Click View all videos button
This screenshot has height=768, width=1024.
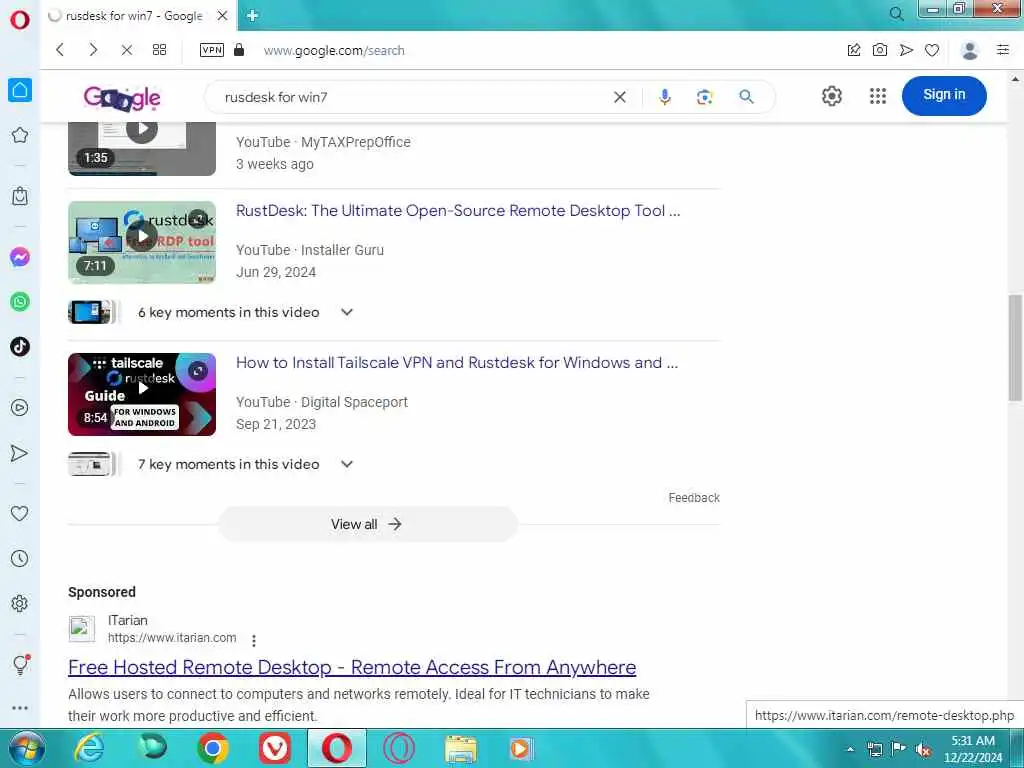[368, 524]
